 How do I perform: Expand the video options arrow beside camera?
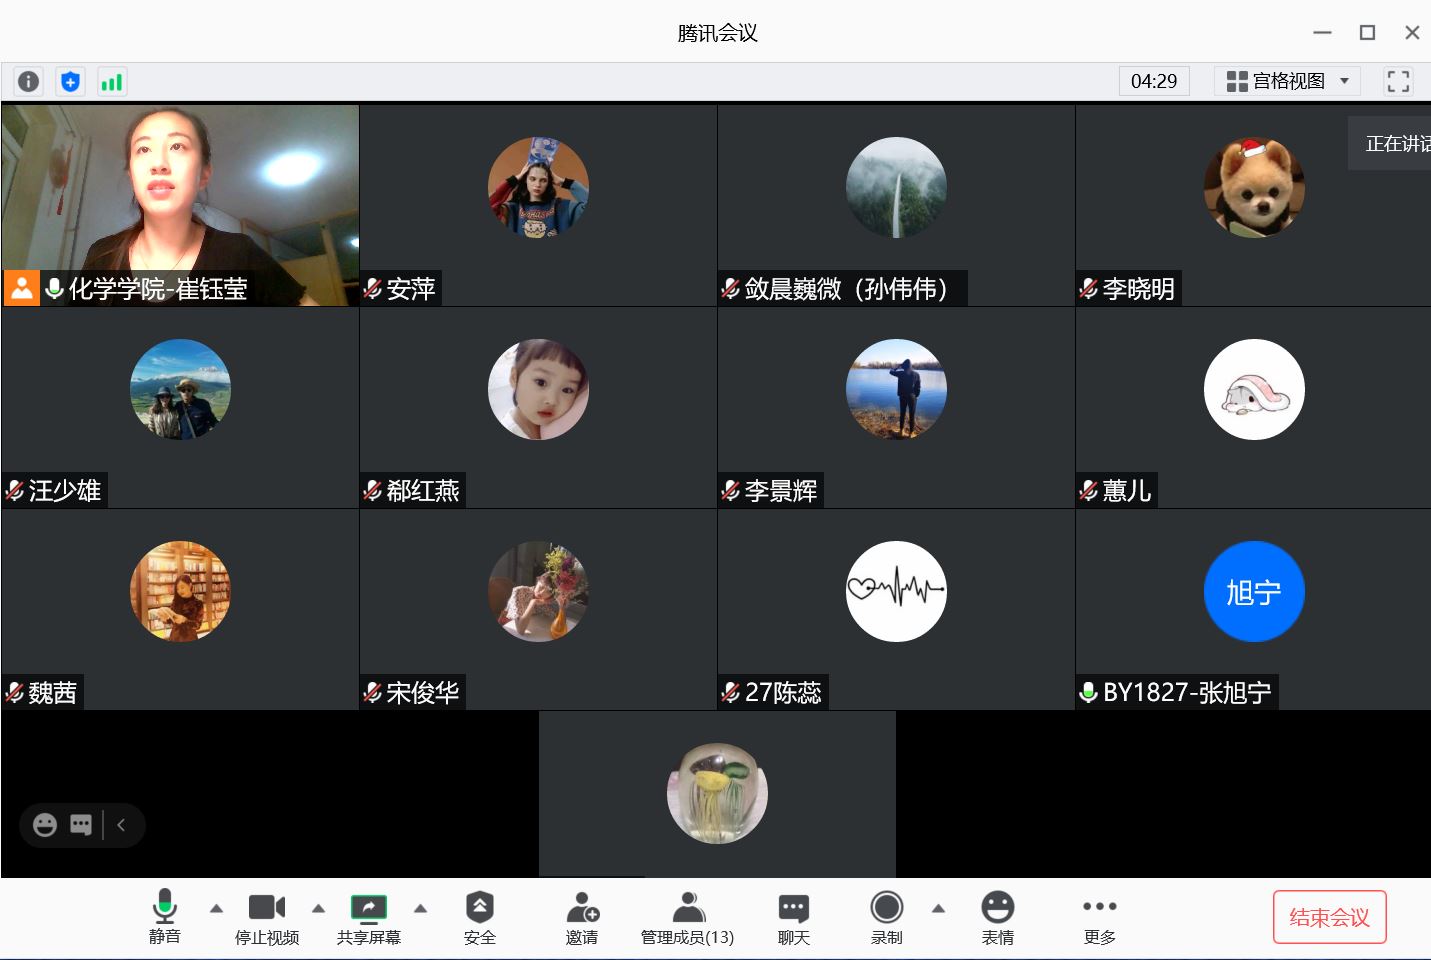tap(318, 909)
